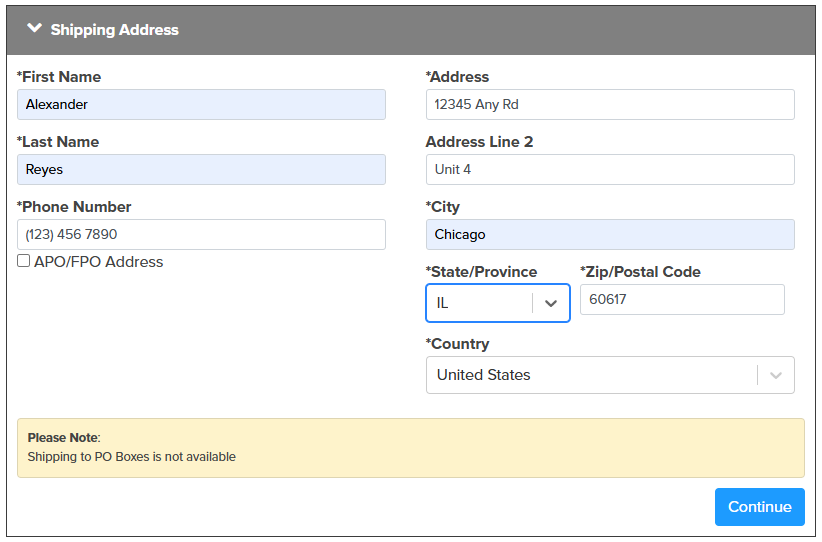Focus the Zip/Postal Code field
Screen dimensions: 822x542
click(682, 299)
